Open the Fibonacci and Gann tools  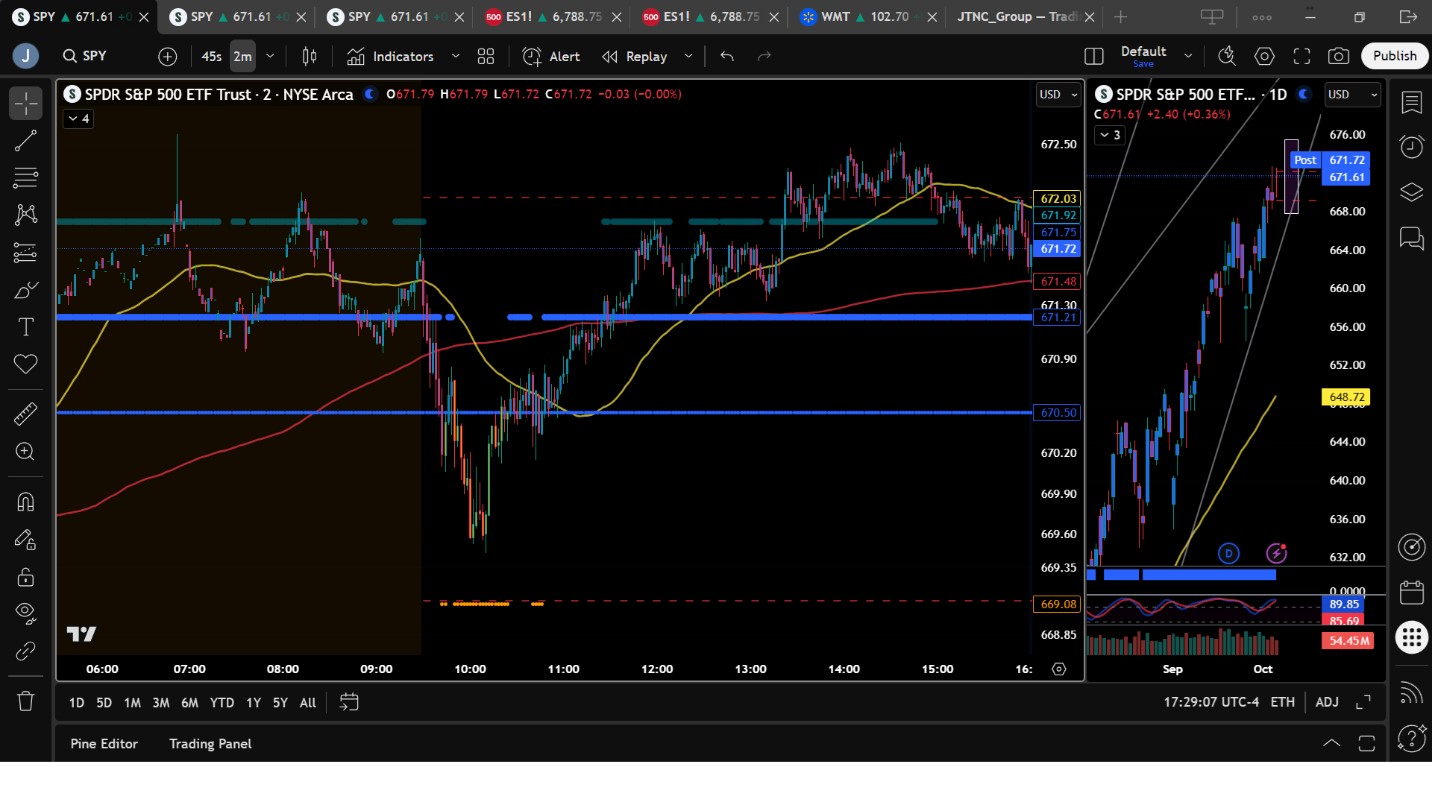click(x=26, y=178)
